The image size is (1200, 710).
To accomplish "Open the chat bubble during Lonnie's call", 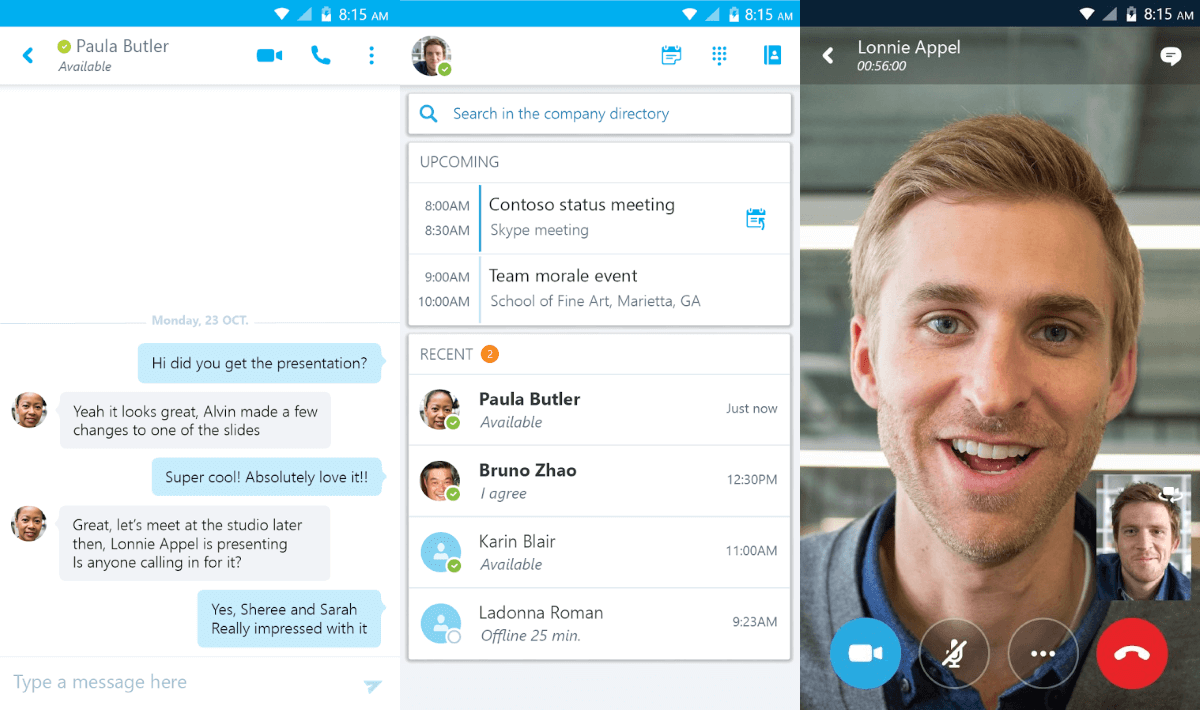I will [x=1170, y=56].
